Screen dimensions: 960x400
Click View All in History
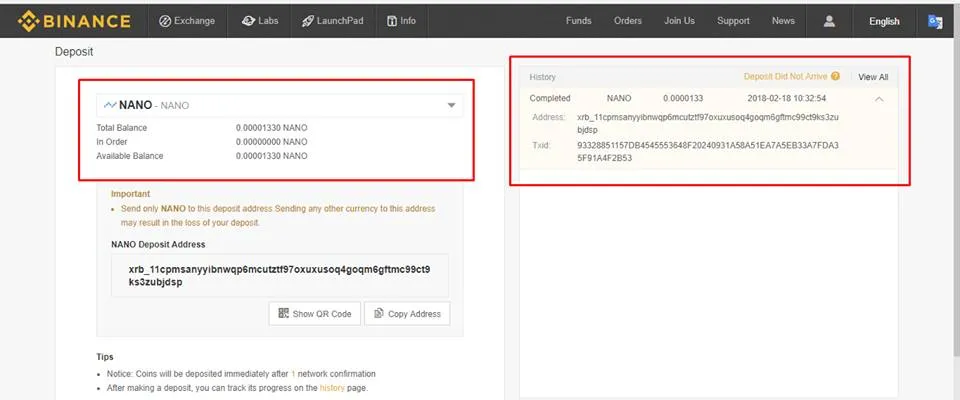[x=873, y=77]
